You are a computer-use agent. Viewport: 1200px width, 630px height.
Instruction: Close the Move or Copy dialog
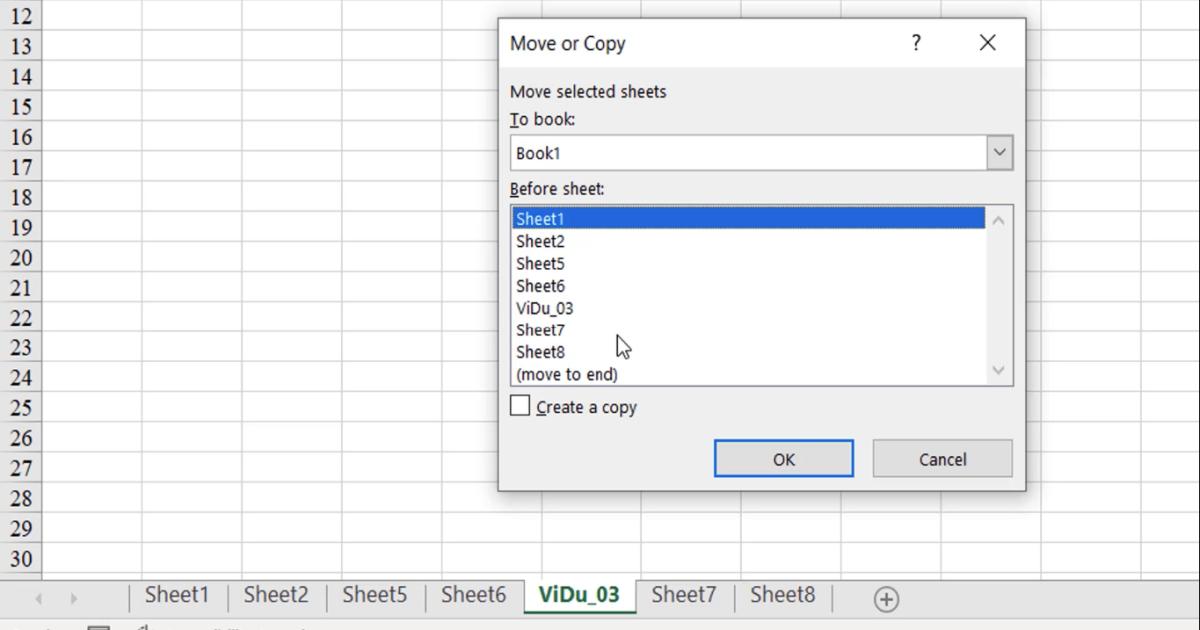tap(986, 43)
